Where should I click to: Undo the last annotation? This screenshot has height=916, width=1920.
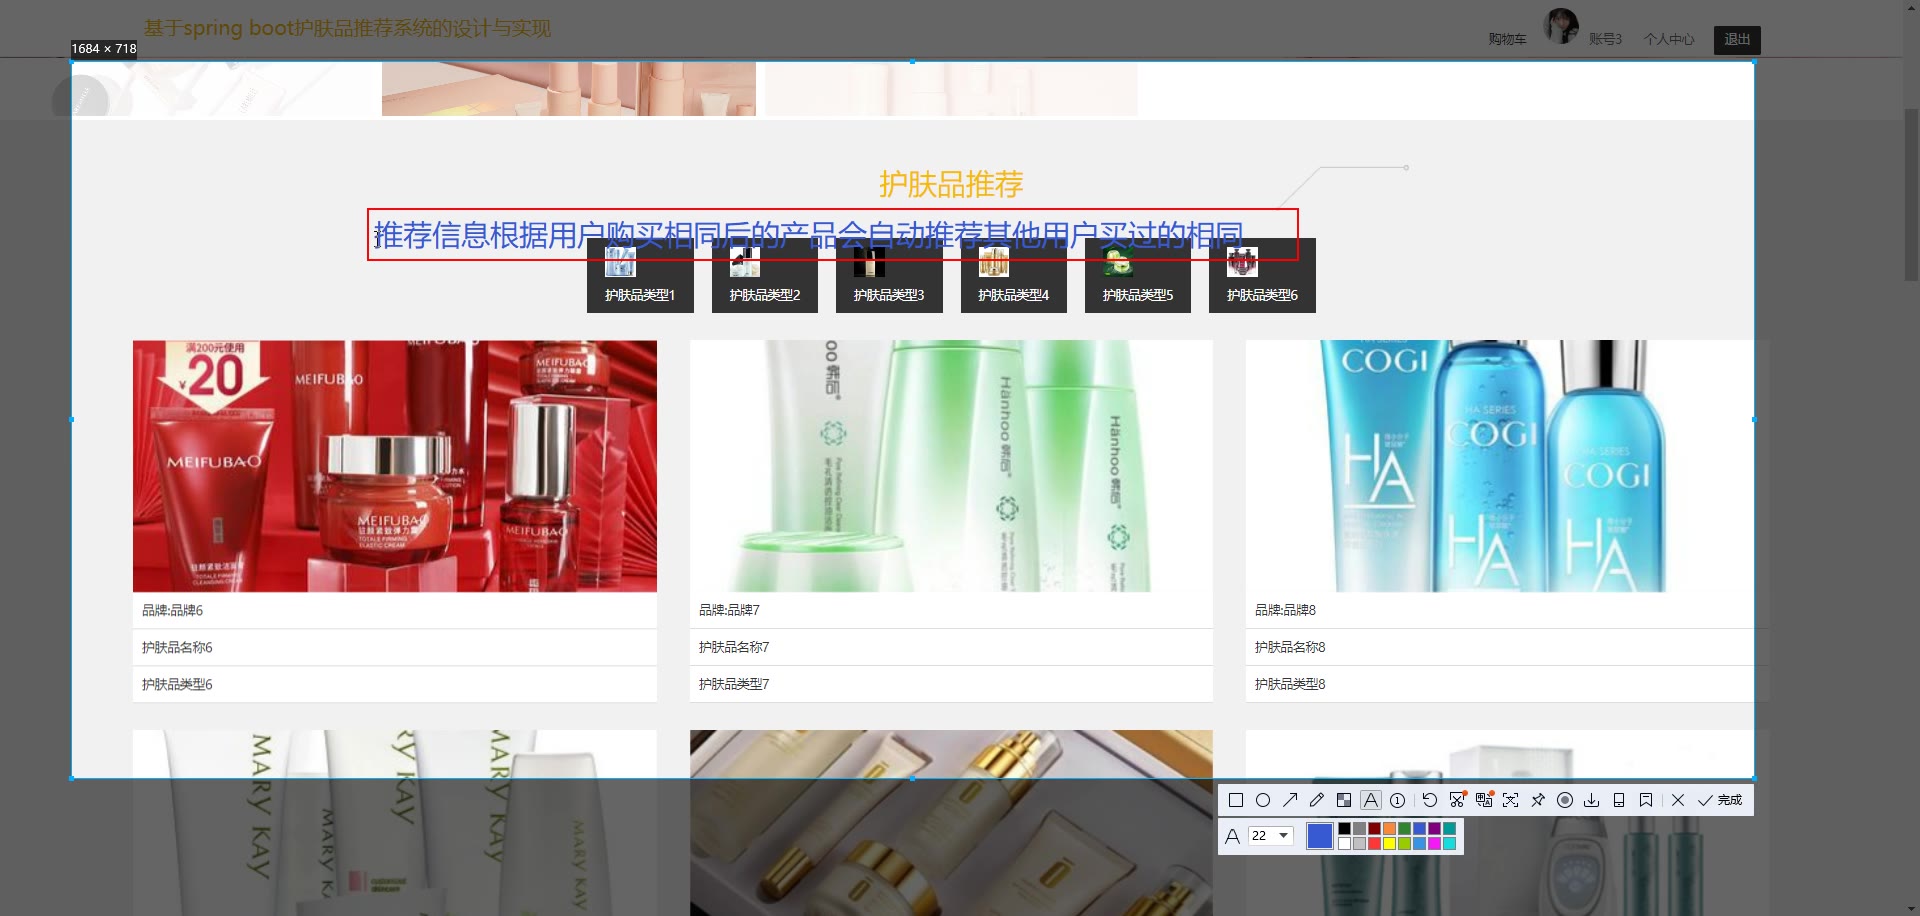tap(1430, 800)
